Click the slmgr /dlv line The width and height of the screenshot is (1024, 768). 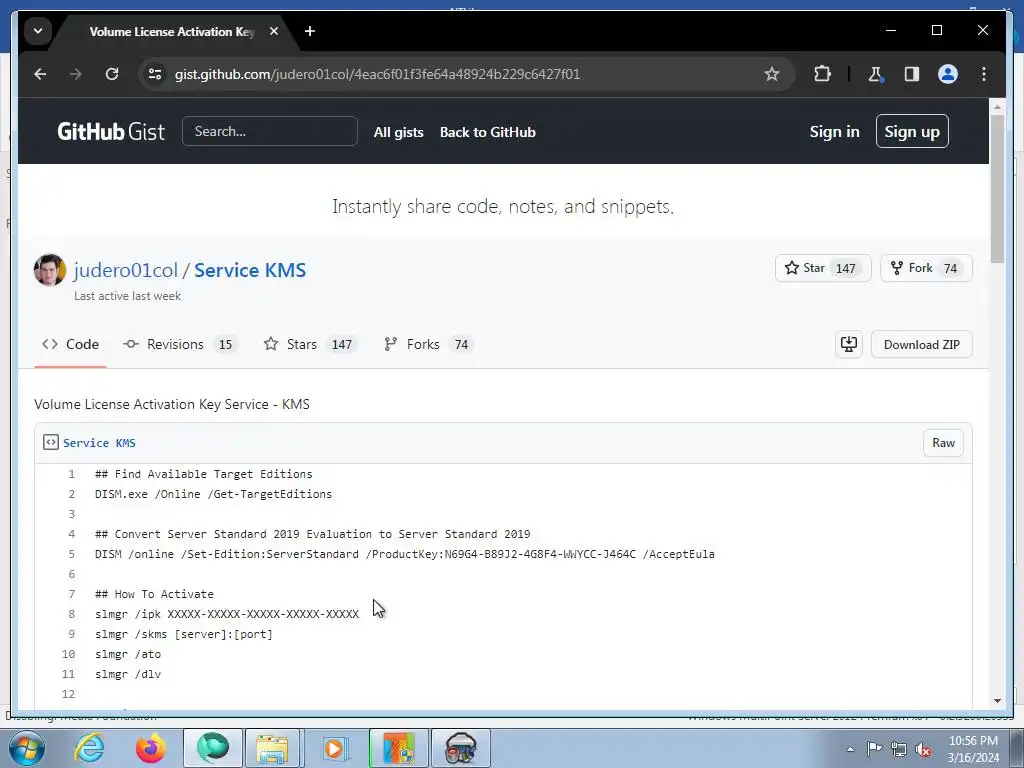pyautogui.click(x=128, y=674)
